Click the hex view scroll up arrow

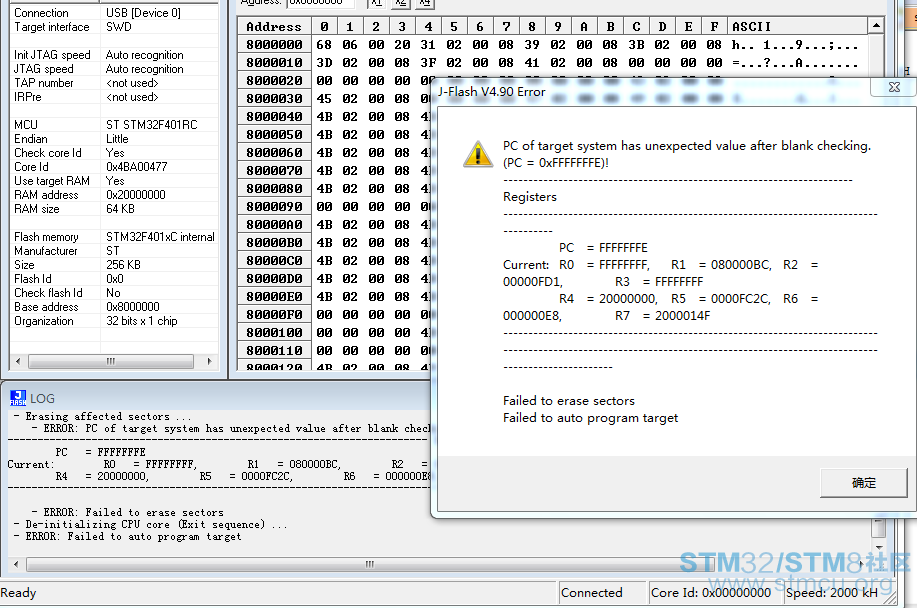875,26
